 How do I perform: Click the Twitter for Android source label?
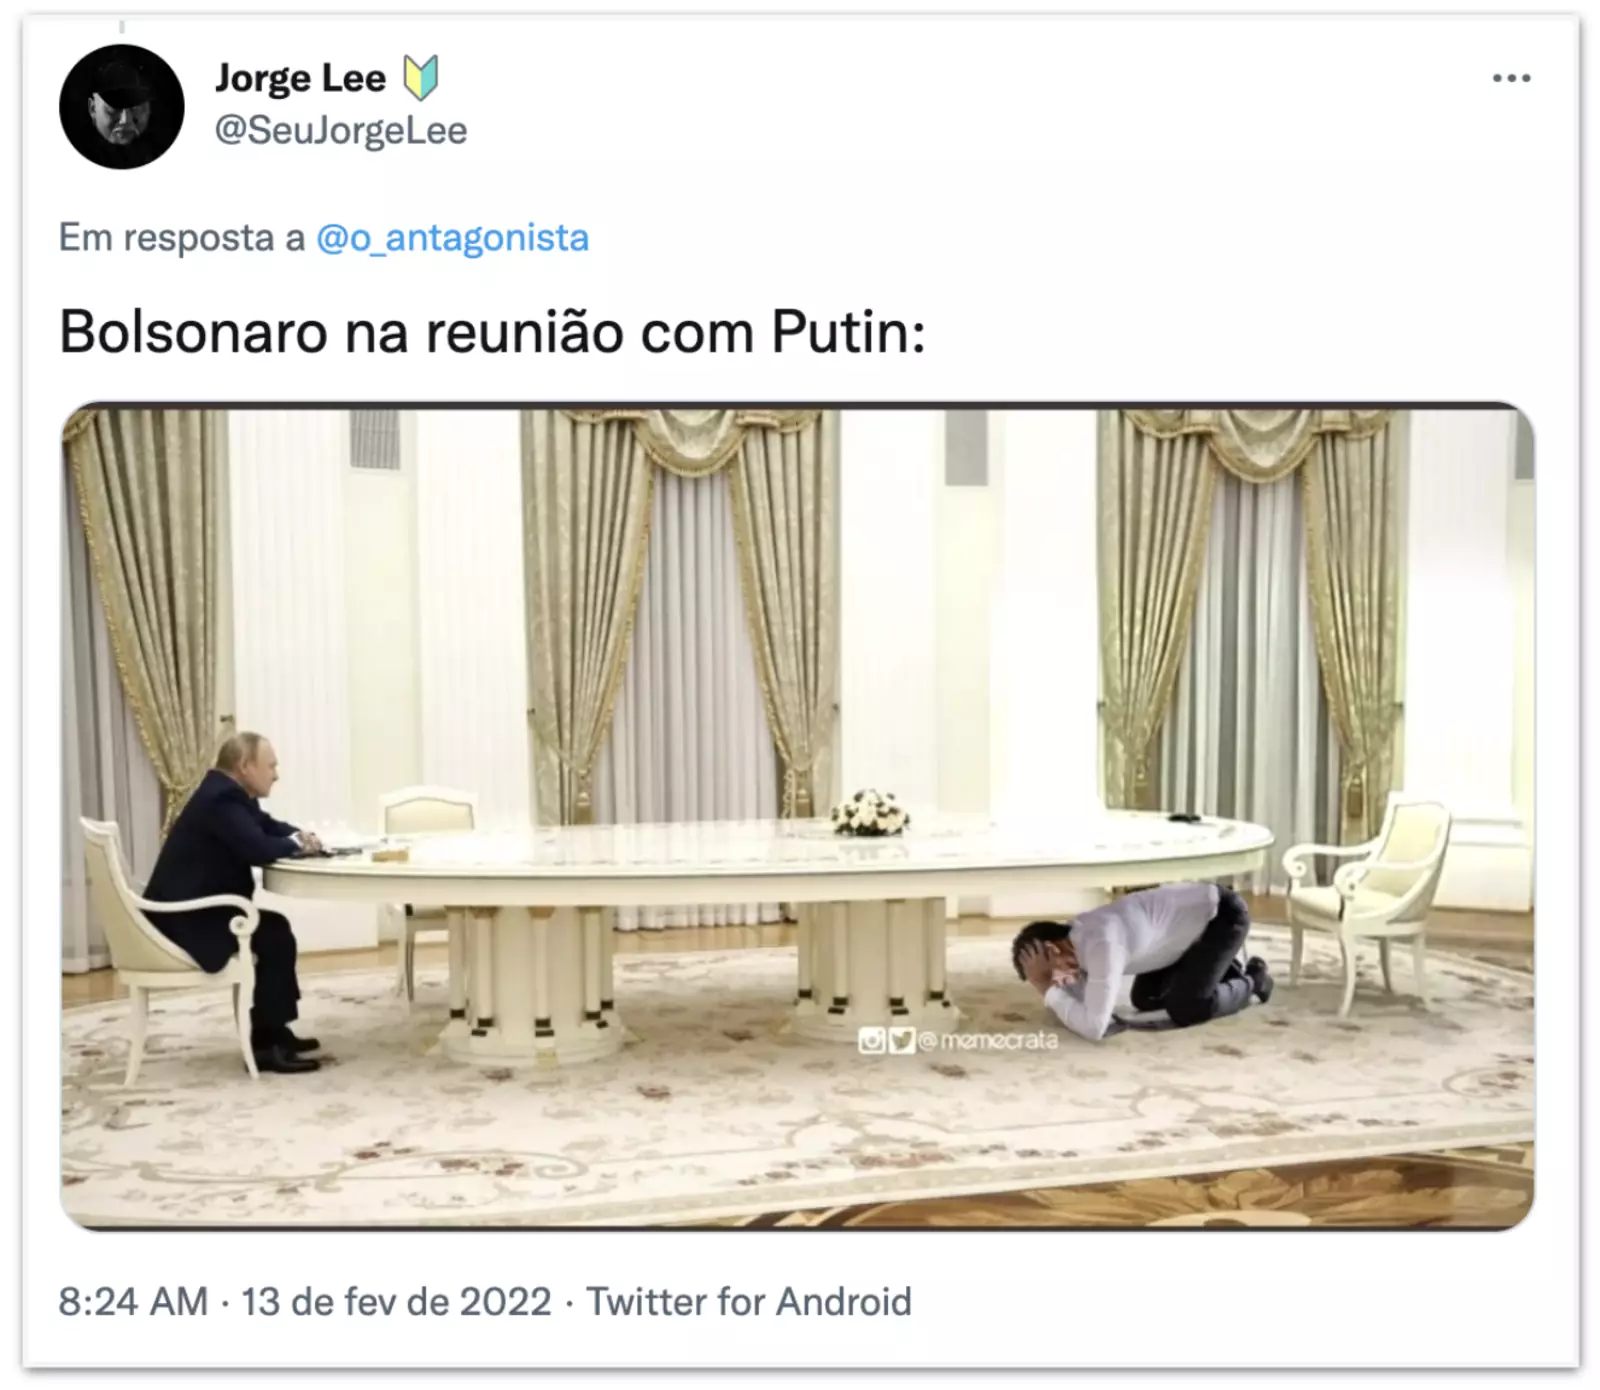[749, 1302]
